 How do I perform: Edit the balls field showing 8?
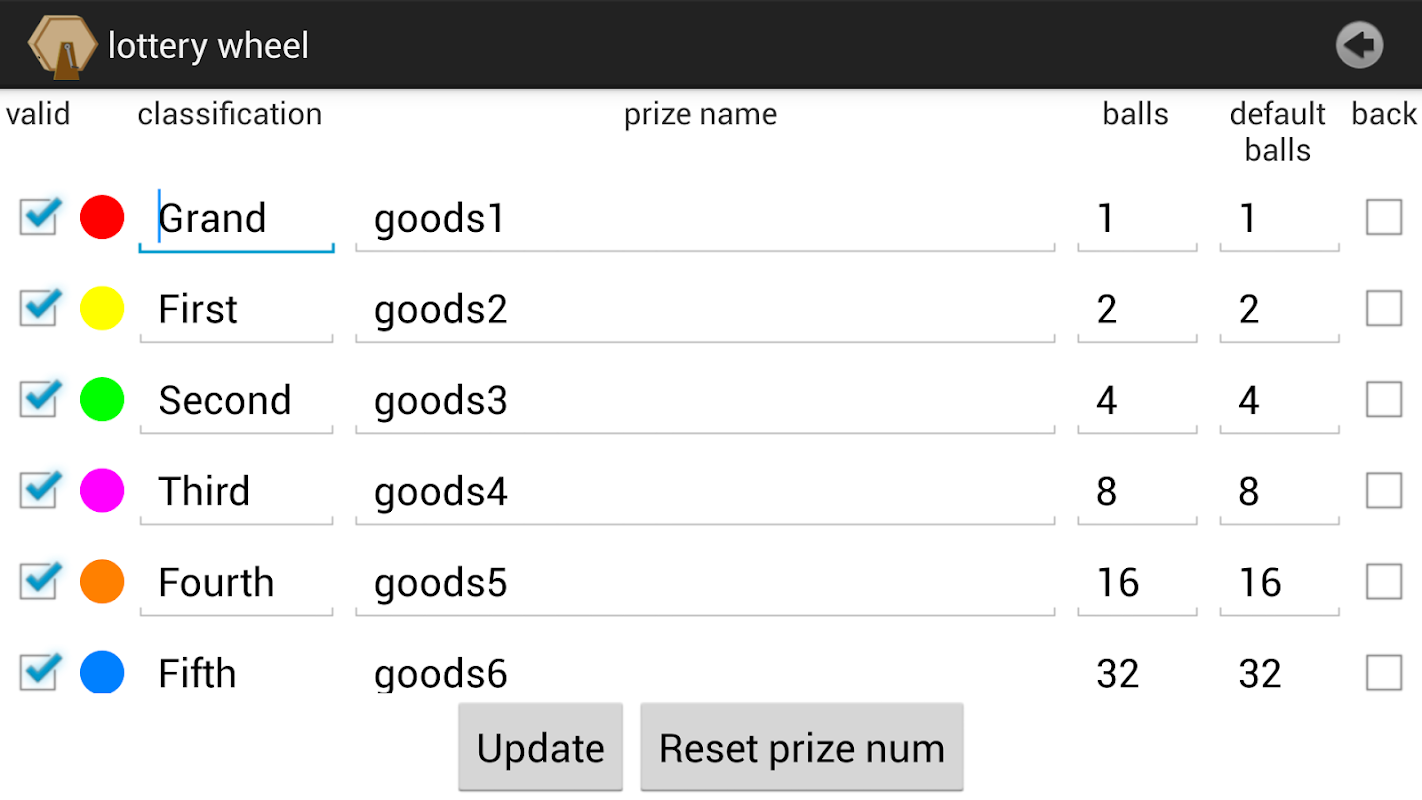tap(1137, 492)
